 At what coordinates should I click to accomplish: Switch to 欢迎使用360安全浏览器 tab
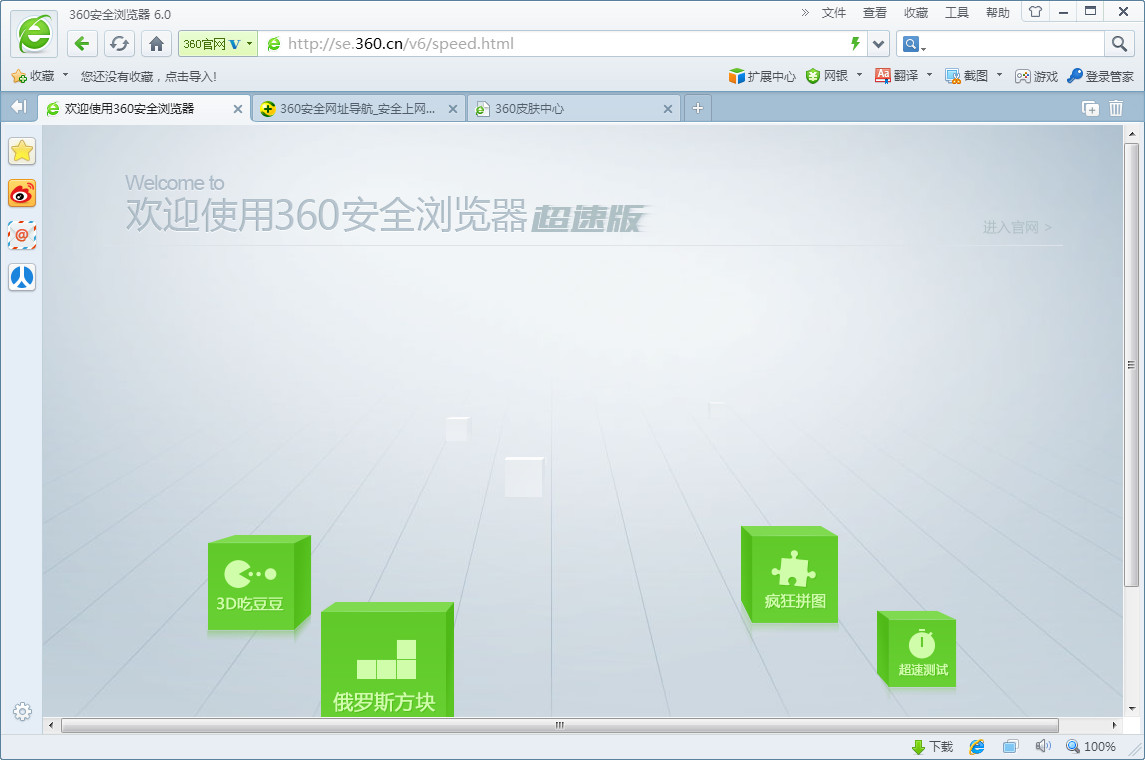pyautogui.click(x=143, y=109)
